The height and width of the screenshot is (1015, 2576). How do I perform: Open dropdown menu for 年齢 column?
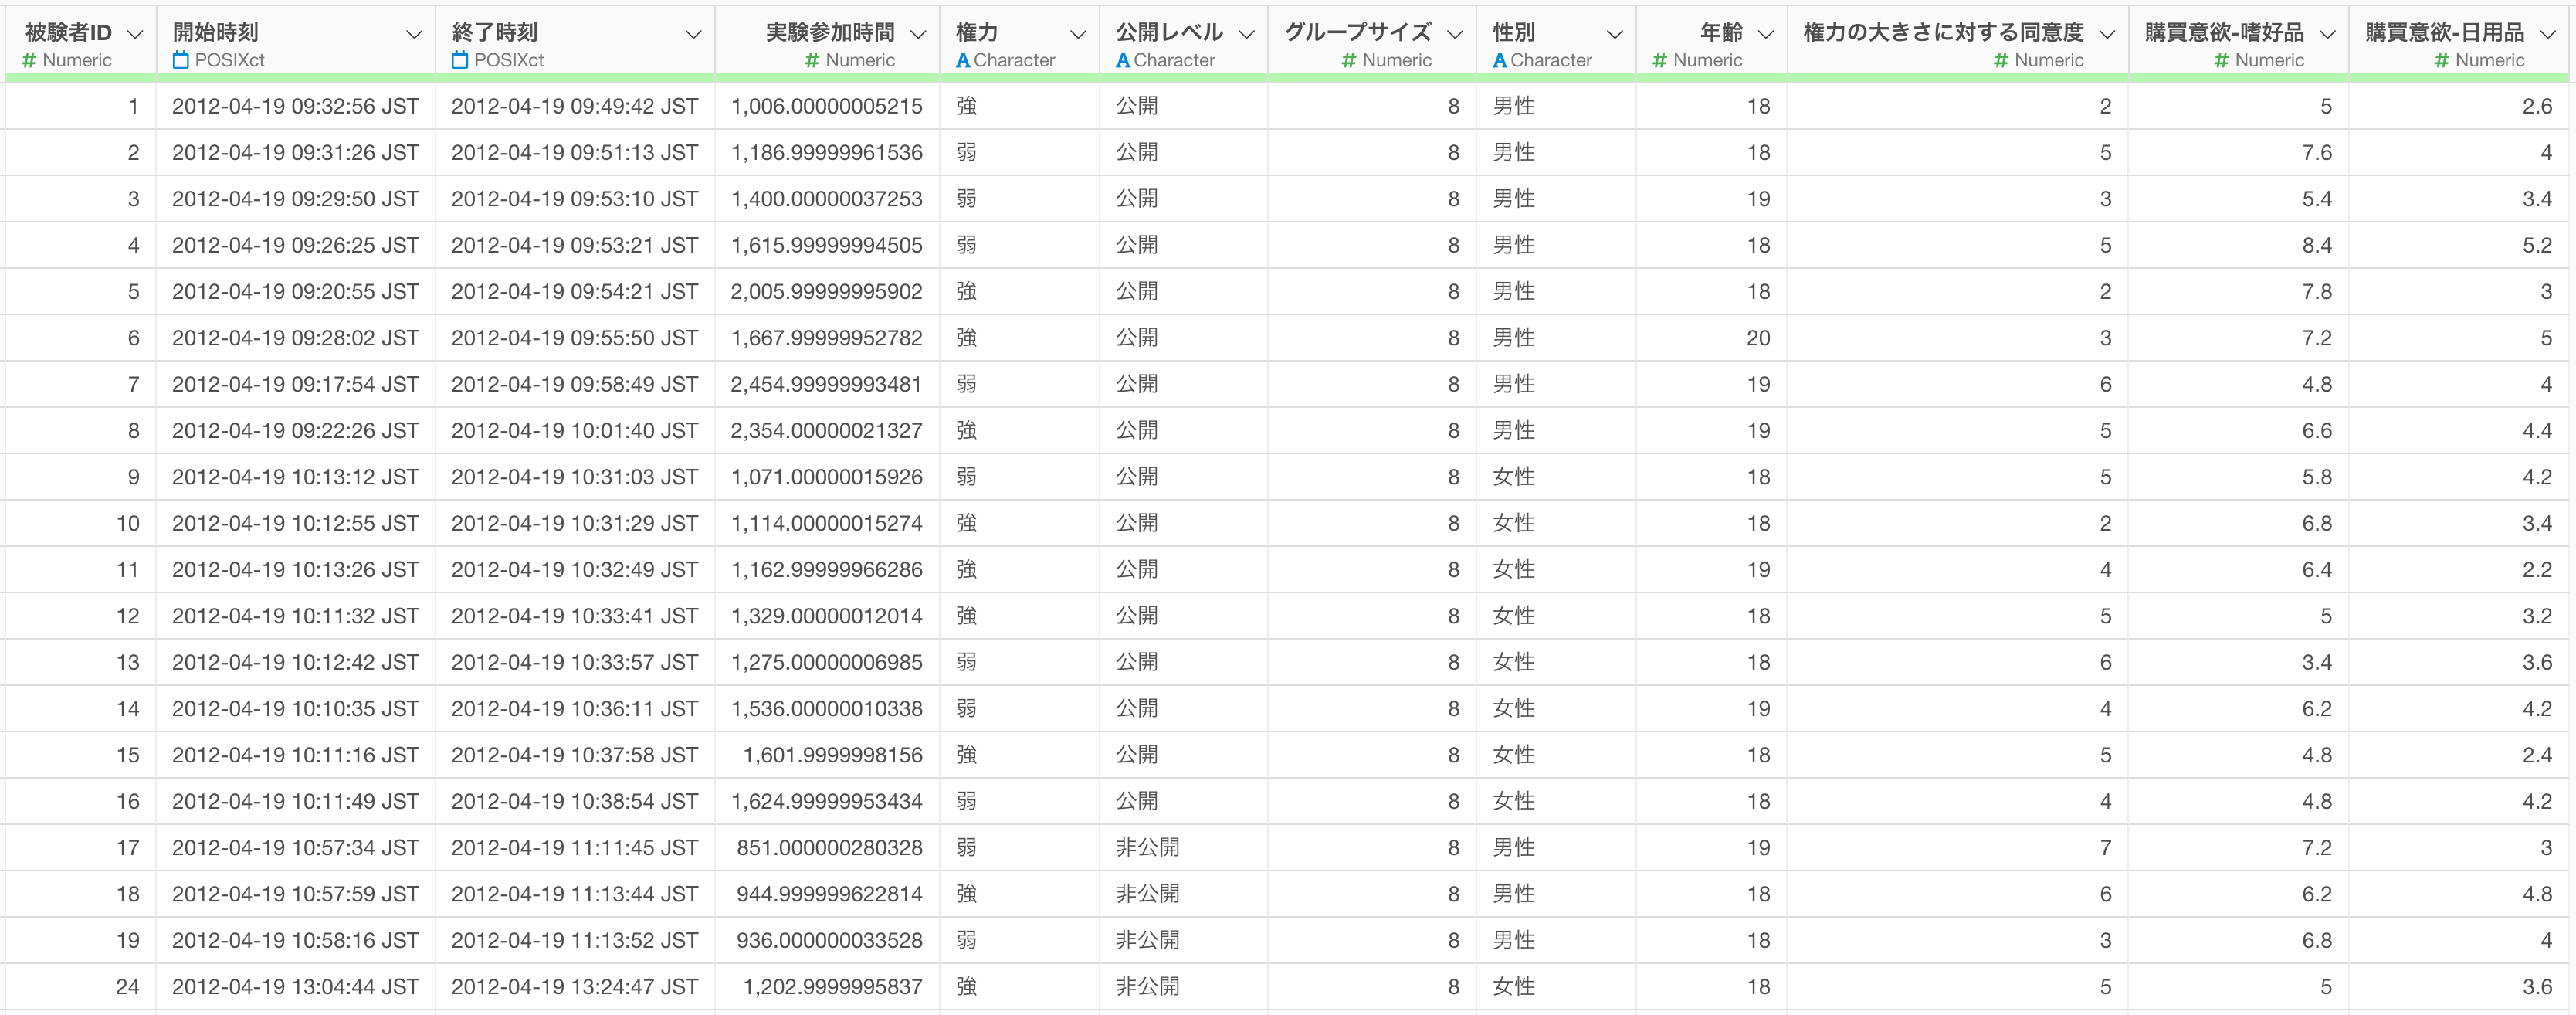1766,34
